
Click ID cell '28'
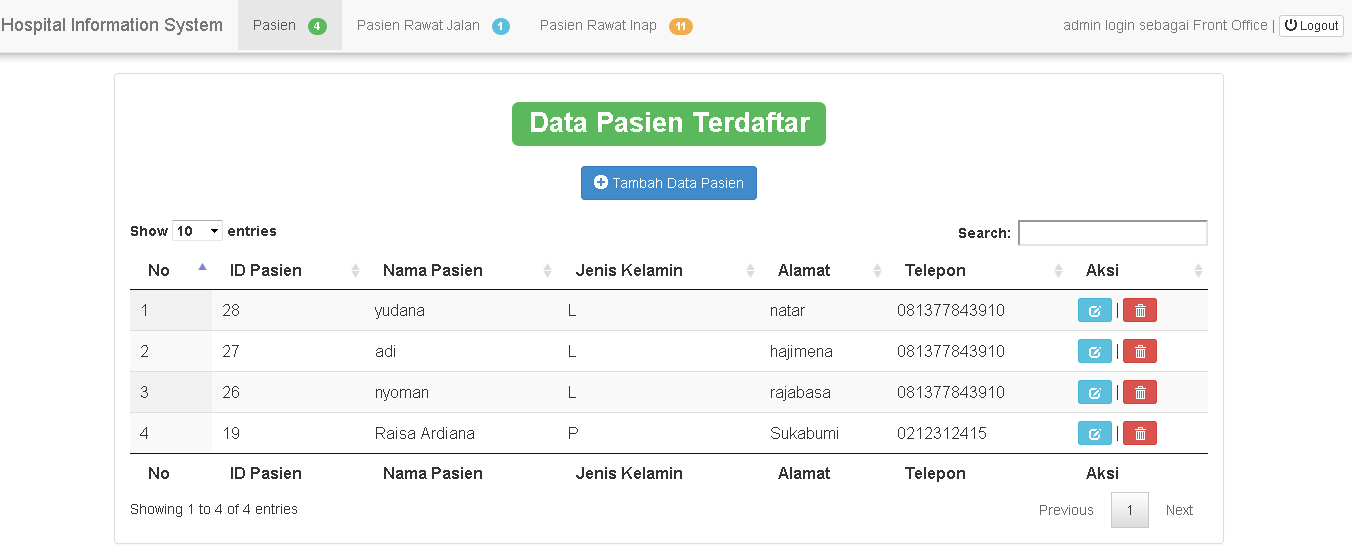(x=231, y=310)
